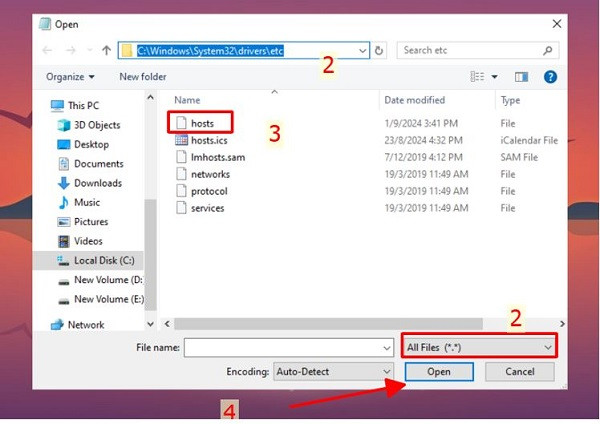Image resolution: width=600 pixels, height=424 pixels.
Task: Click the address bar path field
Action: pyautogui.click(x=244, y=51)
